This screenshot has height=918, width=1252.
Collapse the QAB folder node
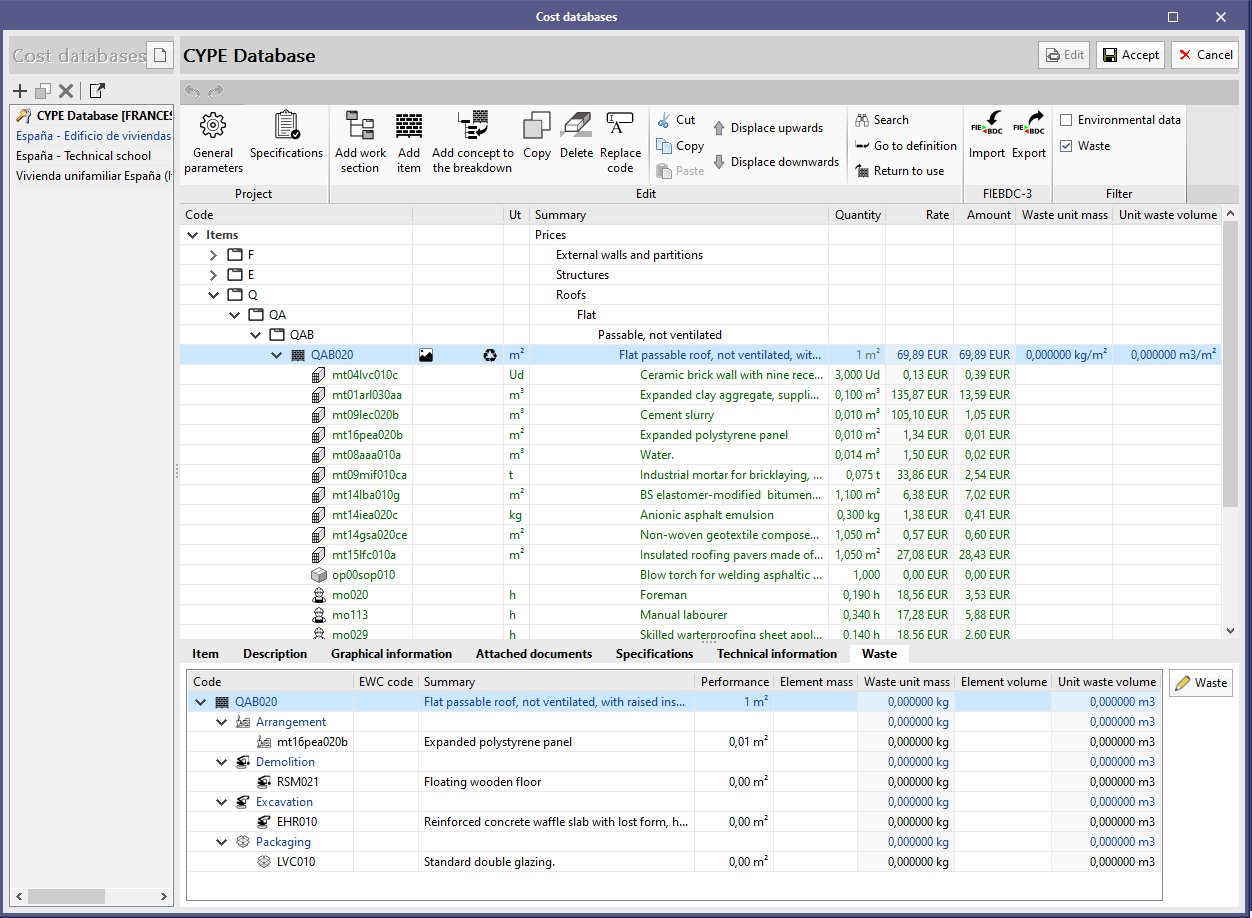(255, 335)
